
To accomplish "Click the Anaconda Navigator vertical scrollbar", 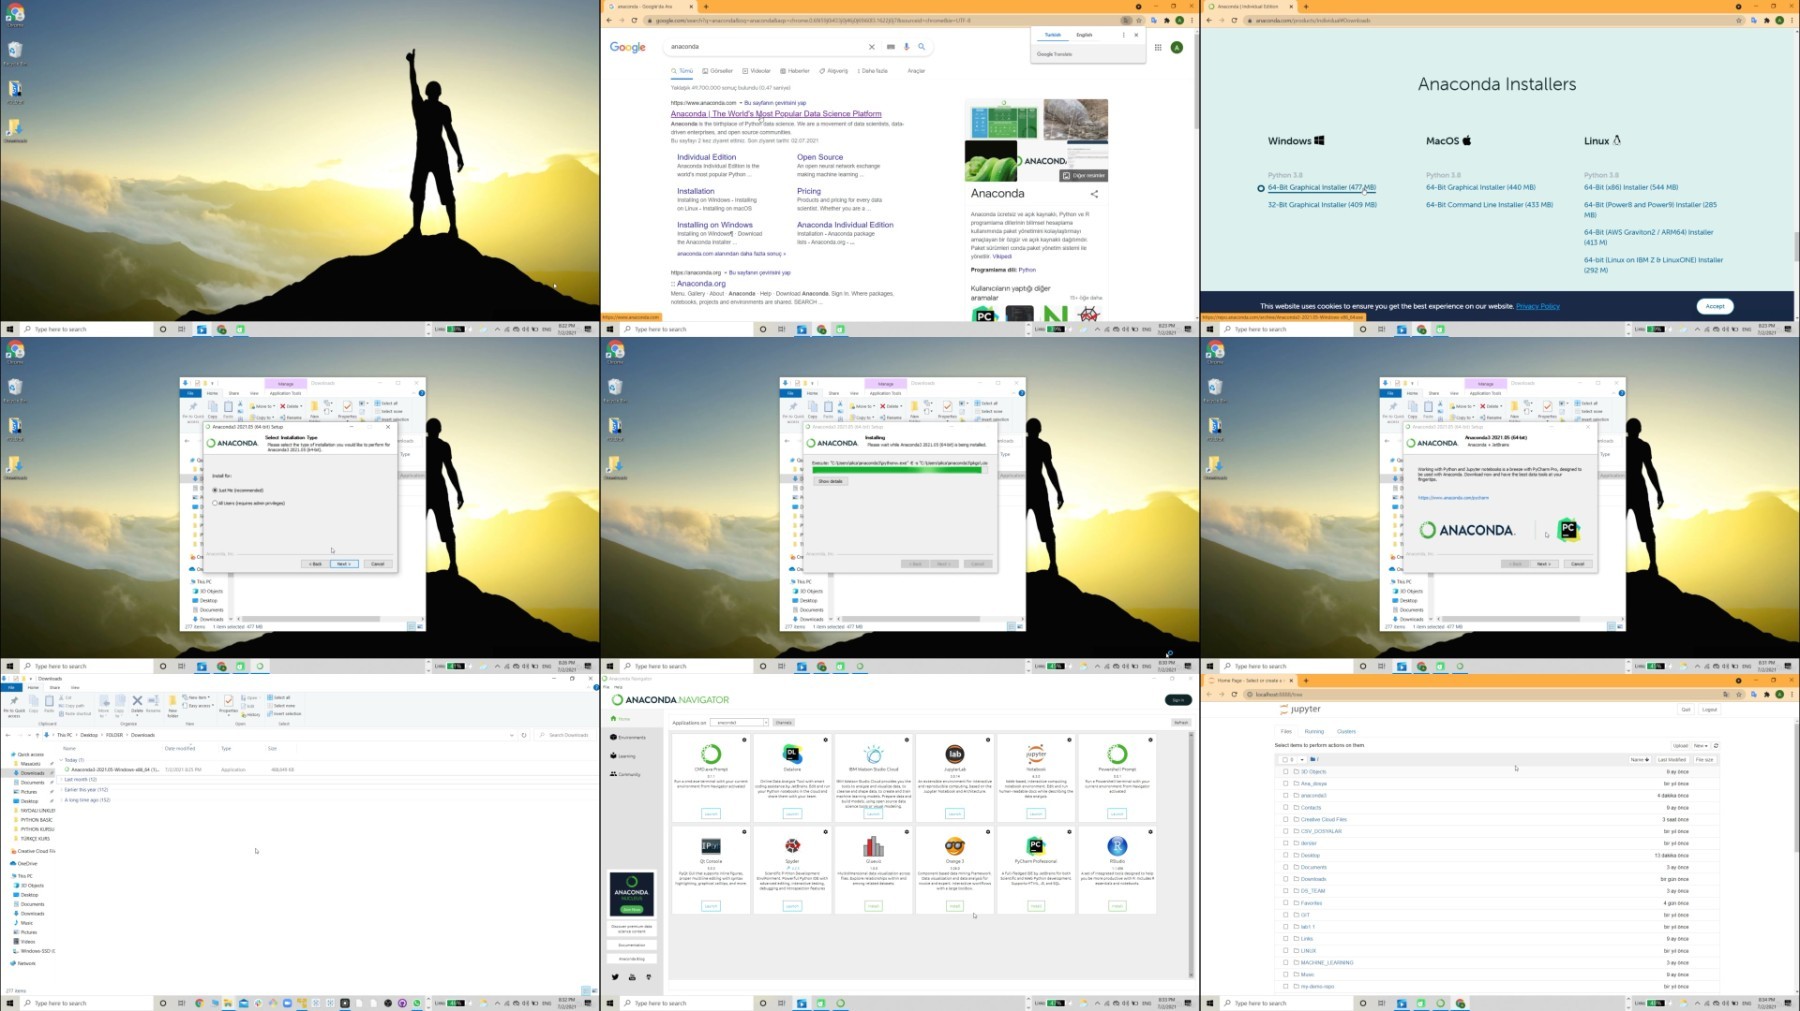I will (1191, 855).
